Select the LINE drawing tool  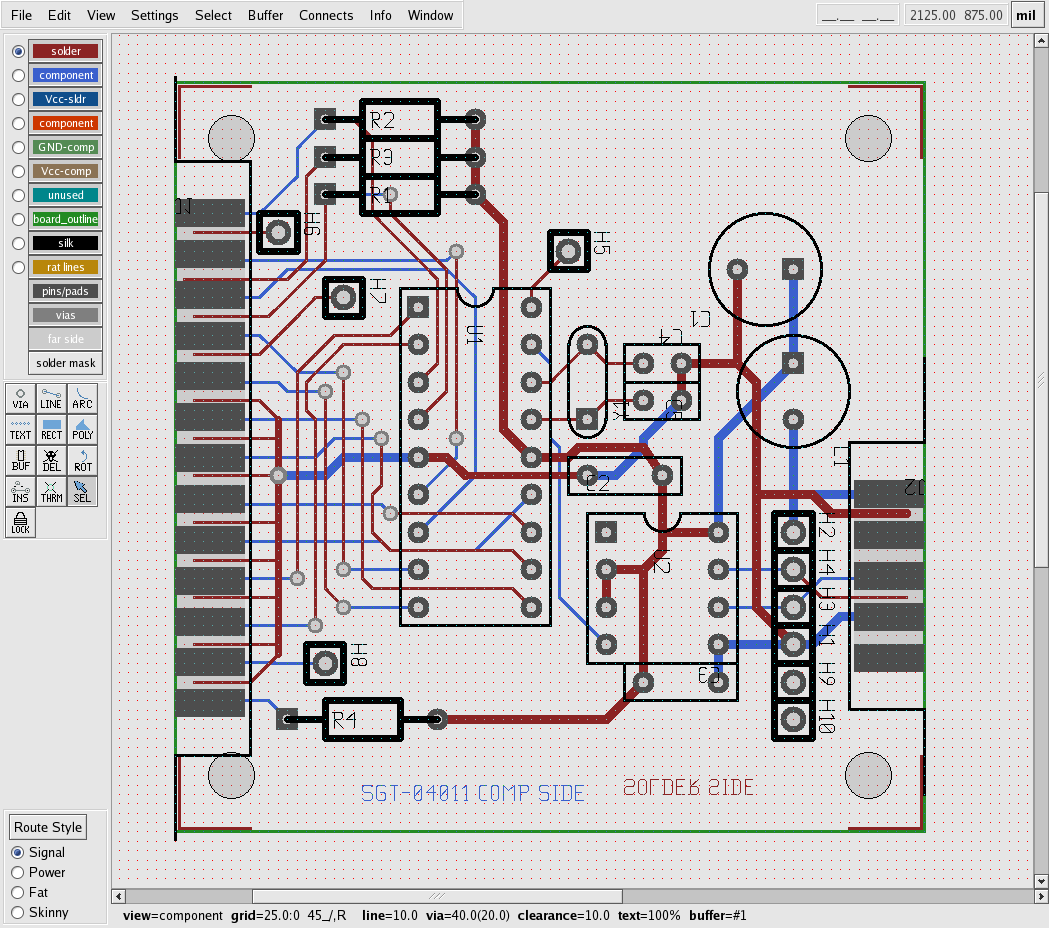point(51,399)
